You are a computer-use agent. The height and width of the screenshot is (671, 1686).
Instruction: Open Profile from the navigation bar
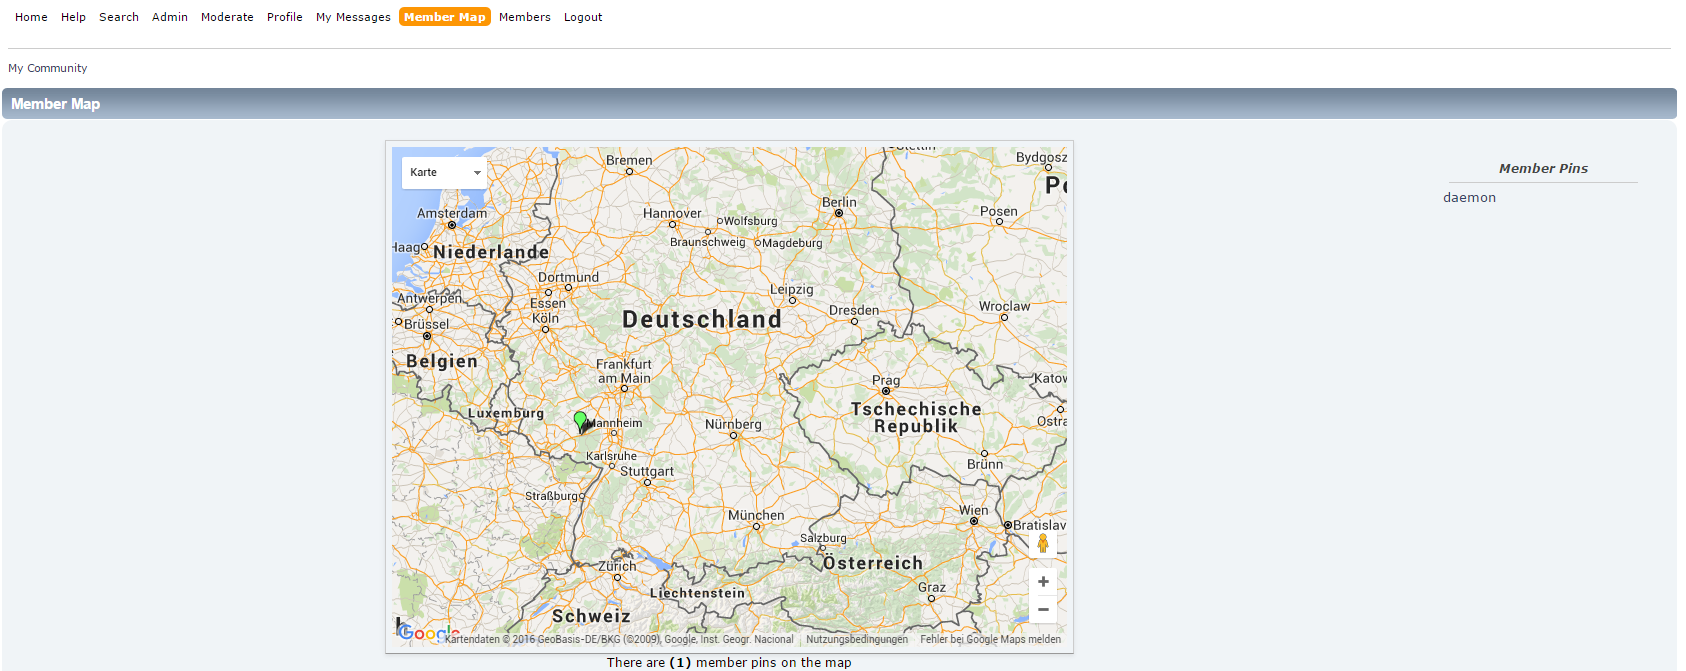(285, 17)
